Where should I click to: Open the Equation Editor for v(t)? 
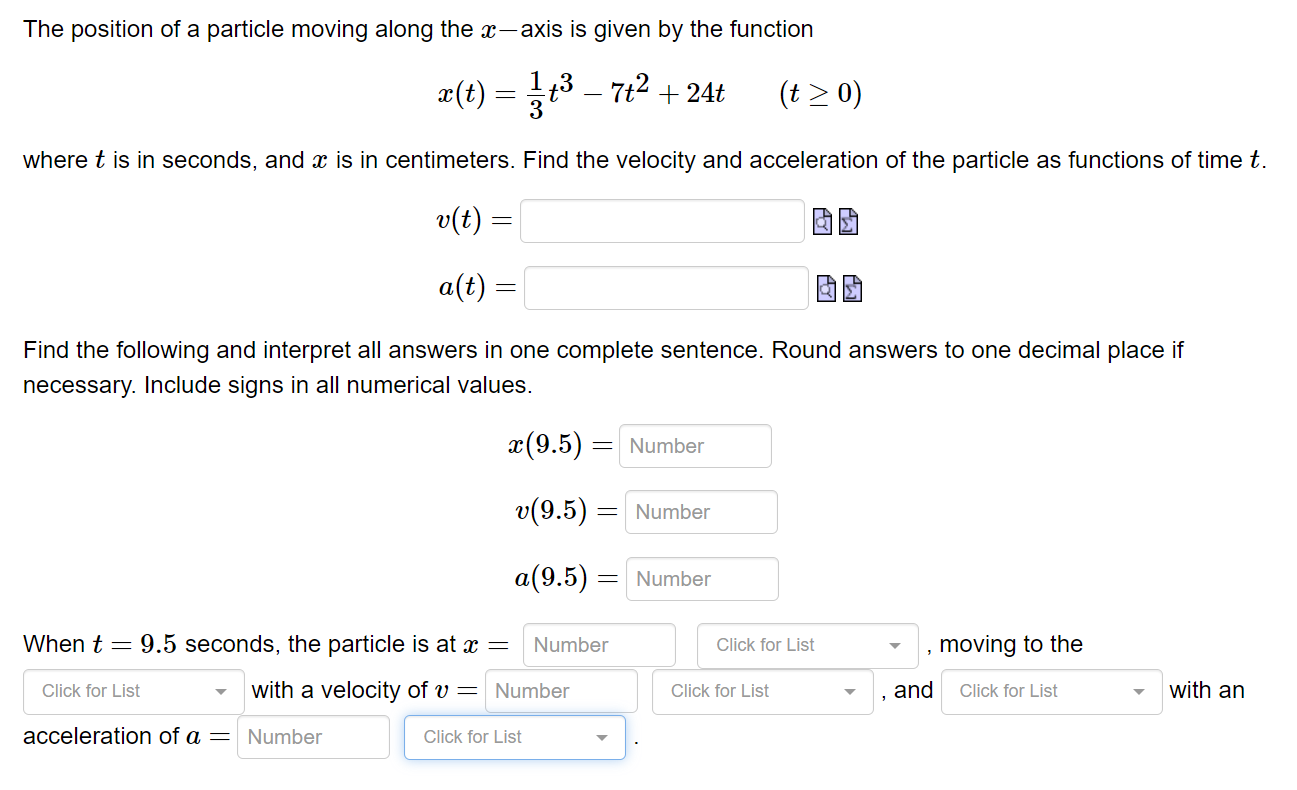(x=847, y=221)
